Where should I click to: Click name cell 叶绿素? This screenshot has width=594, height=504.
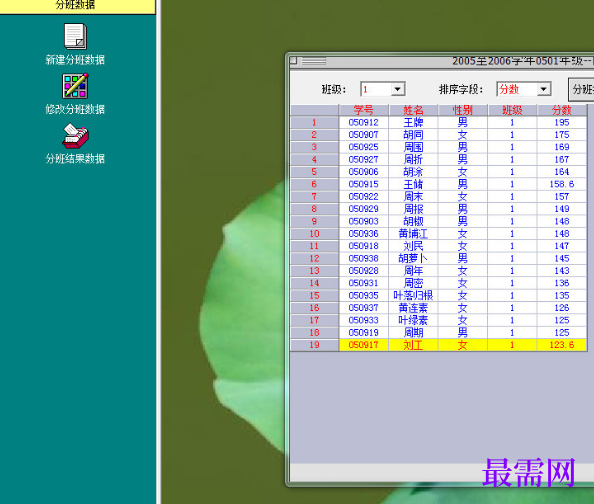413,320
